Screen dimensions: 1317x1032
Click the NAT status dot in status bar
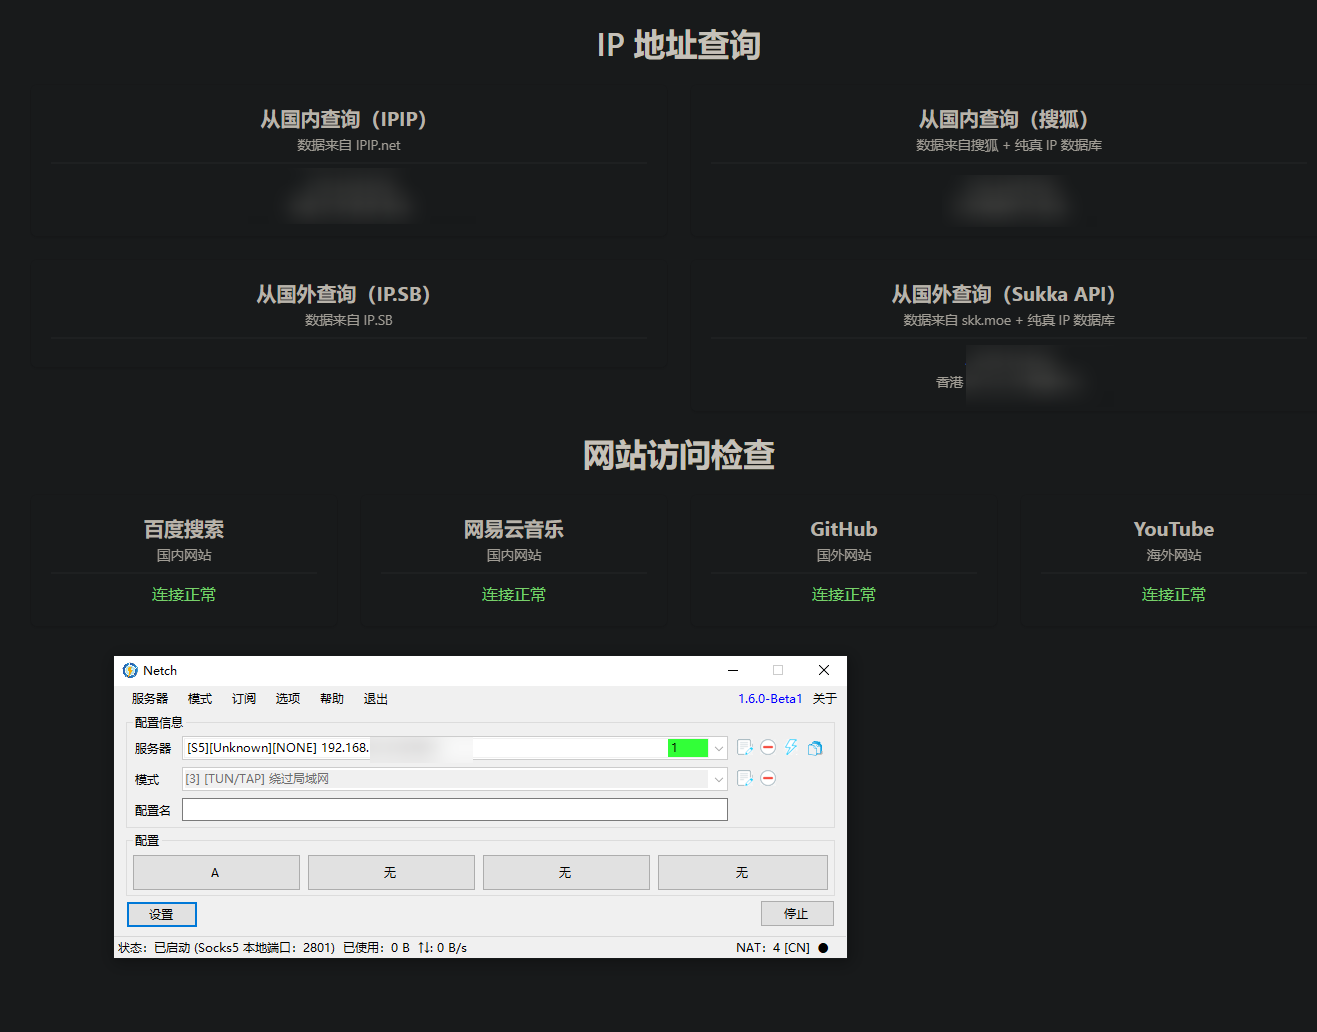822,947
